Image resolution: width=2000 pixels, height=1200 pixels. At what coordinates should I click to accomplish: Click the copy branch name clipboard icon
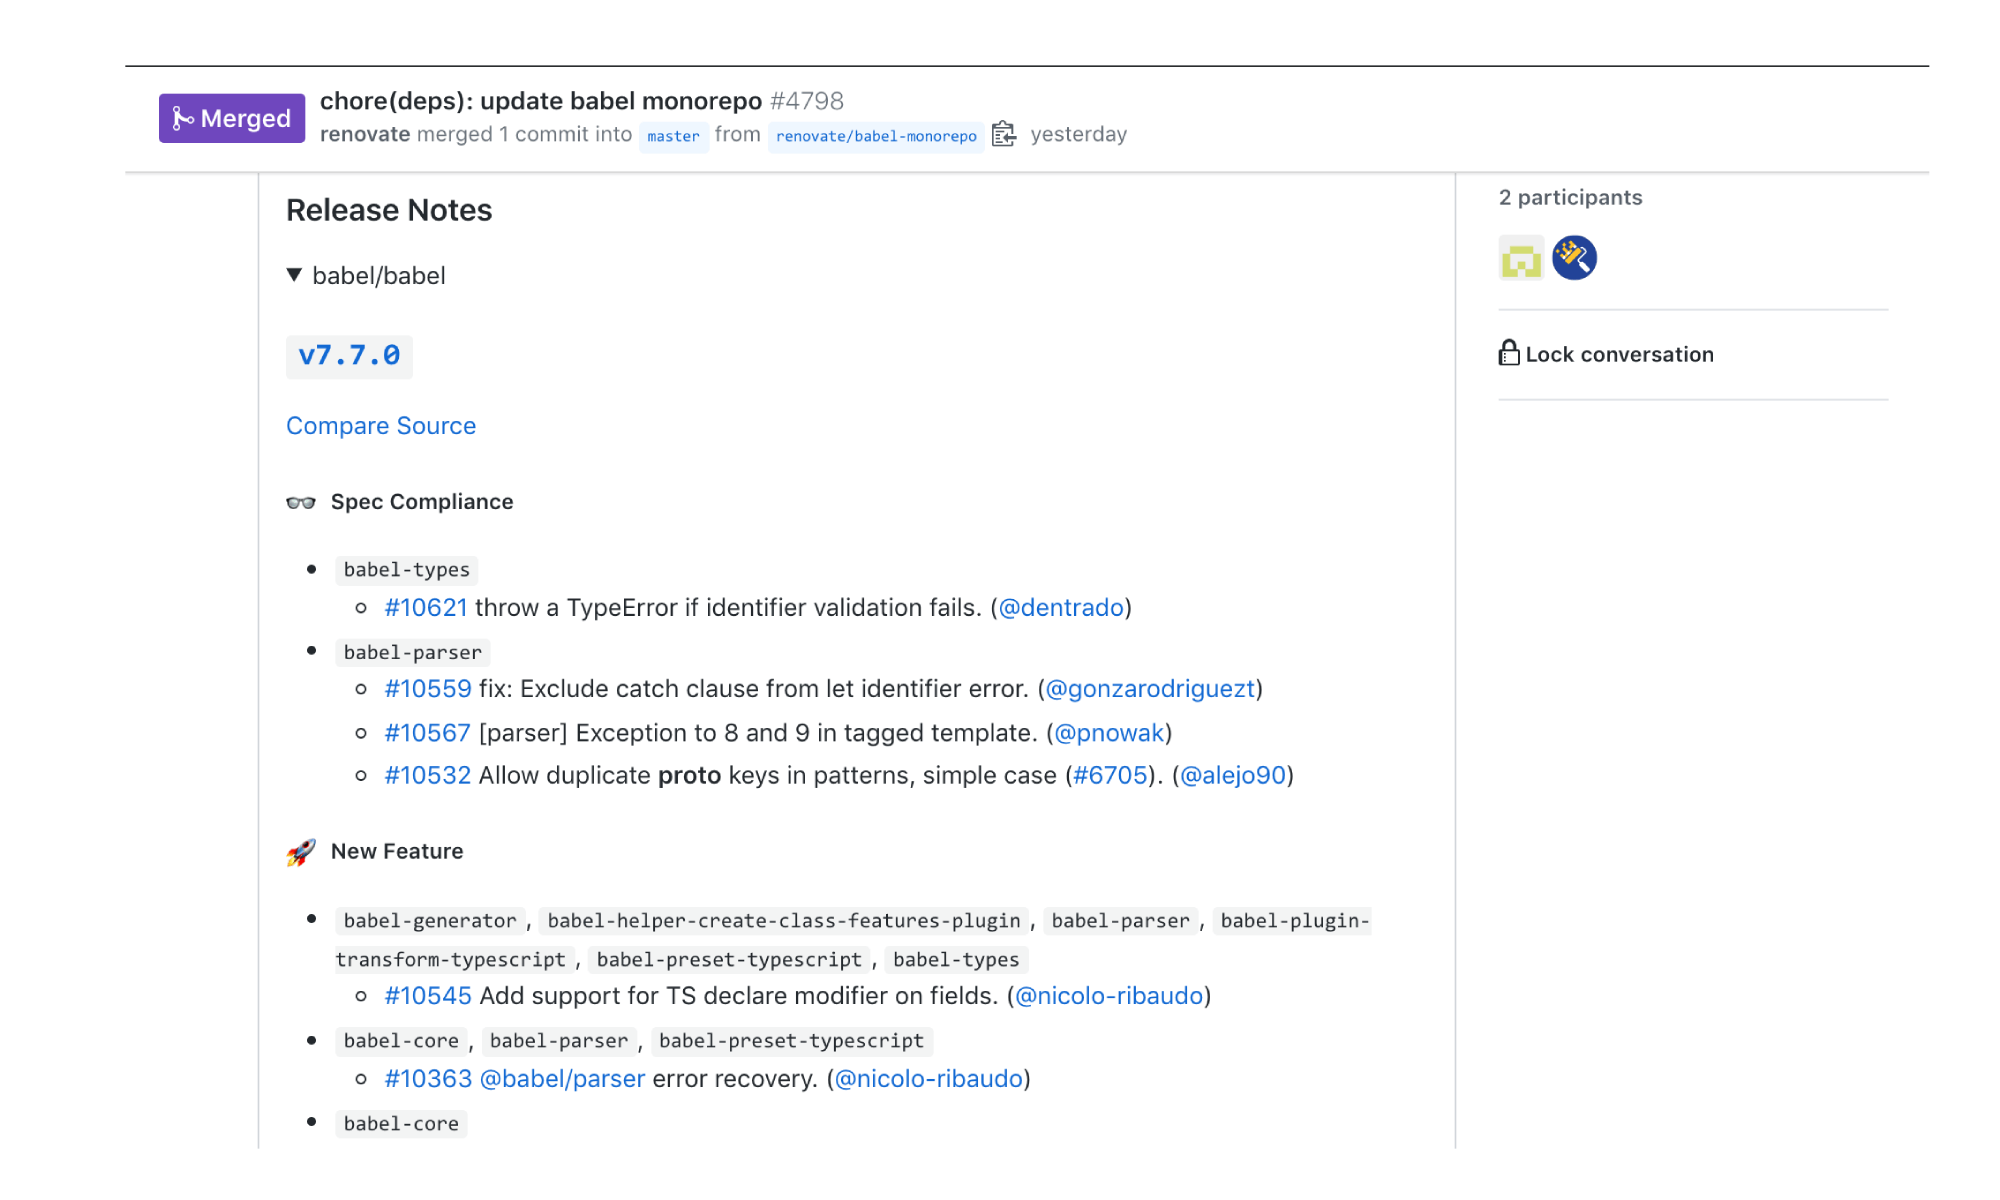(1004, 134)
